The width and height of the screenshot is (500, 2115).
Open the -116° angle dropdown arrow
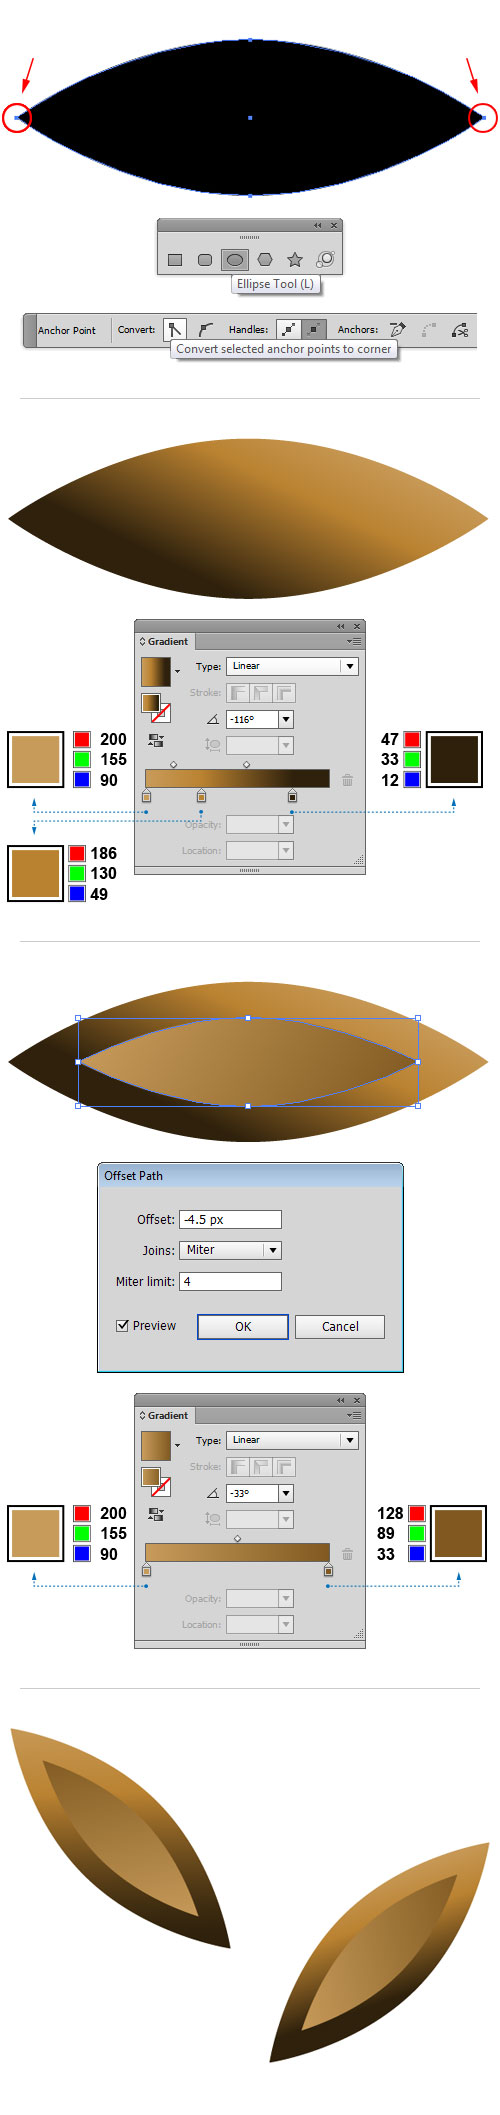[x=286, y=719]
